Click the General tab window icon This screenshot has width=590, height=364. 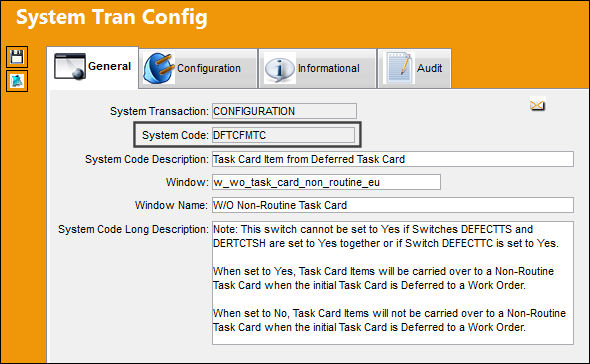click(x=70, y=66)
